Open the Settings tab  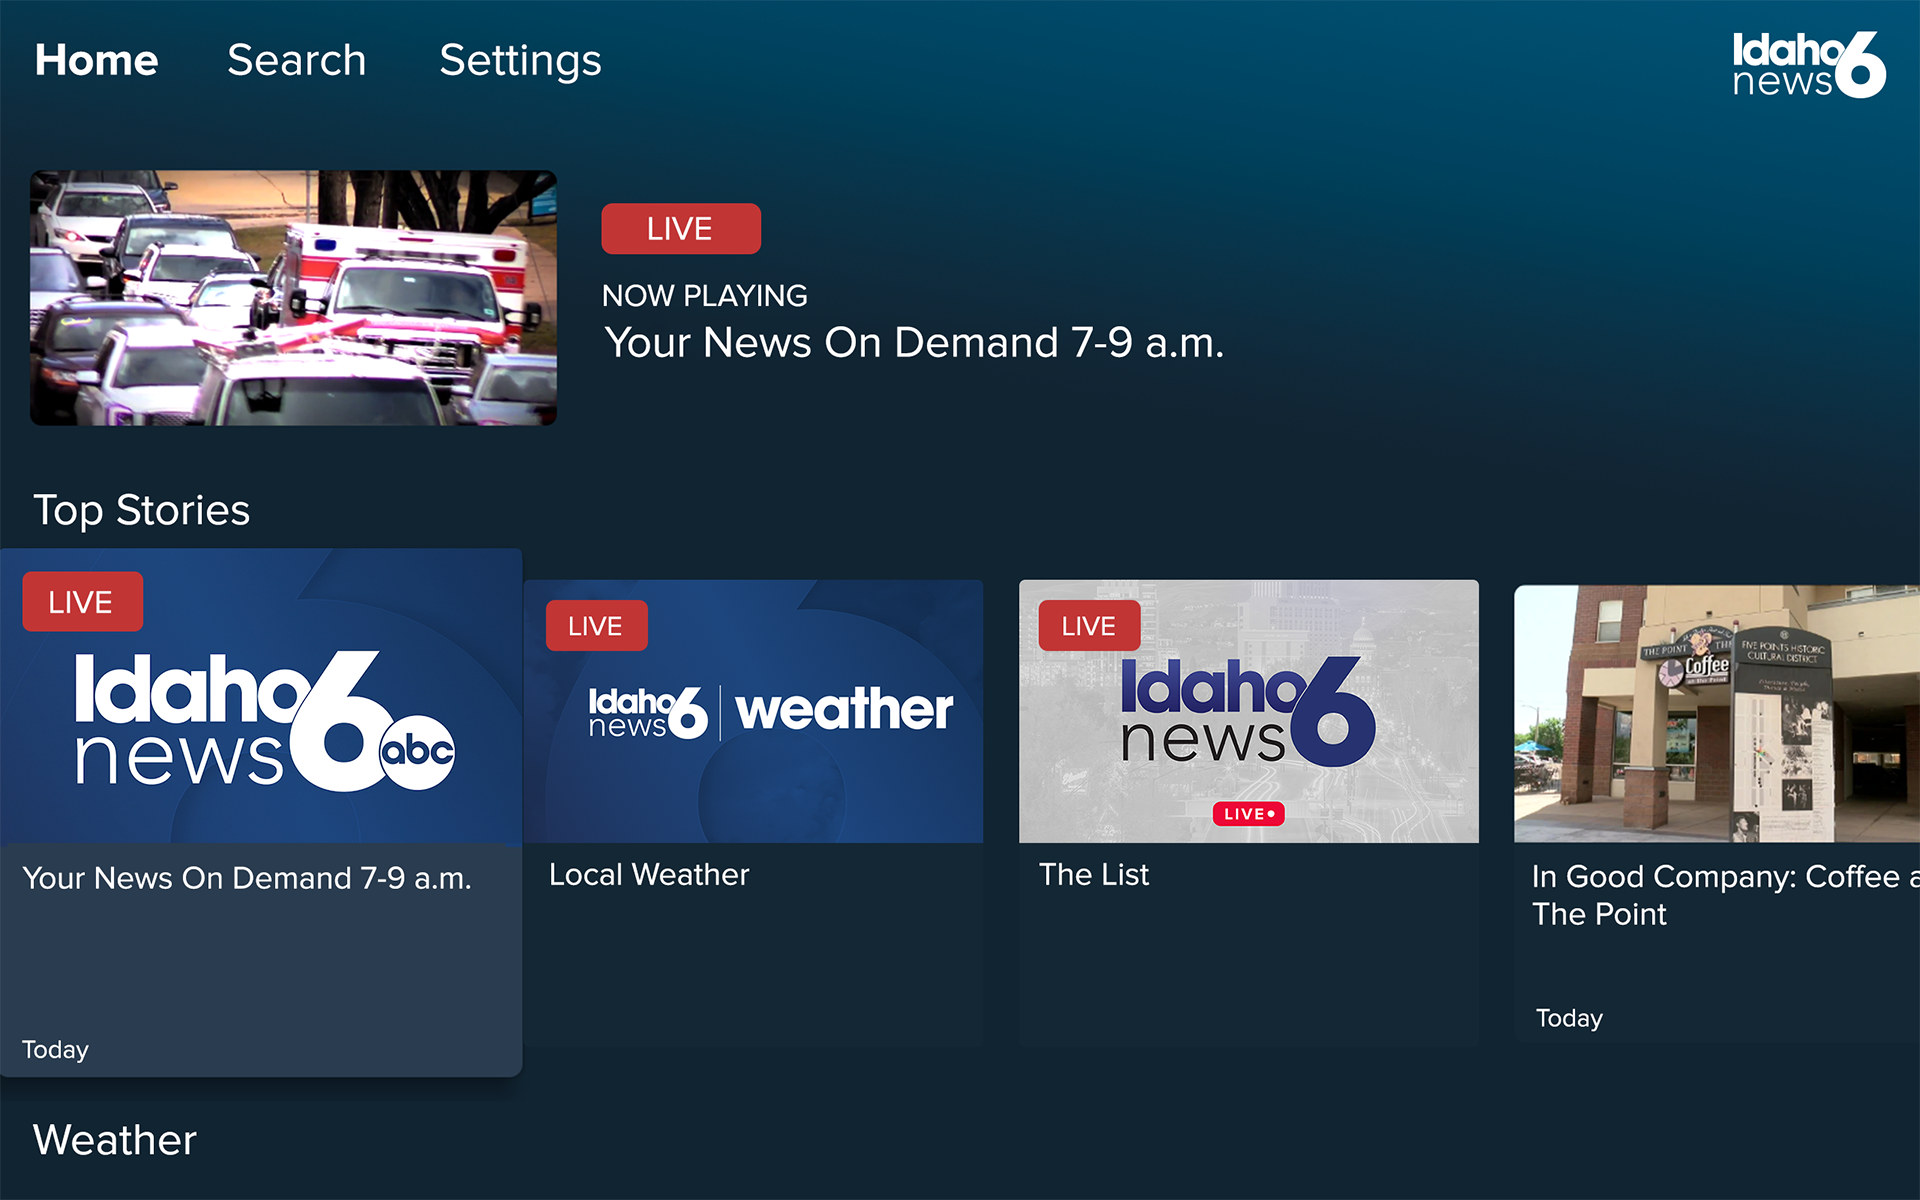pyautogui.click(x=520, y=61)
